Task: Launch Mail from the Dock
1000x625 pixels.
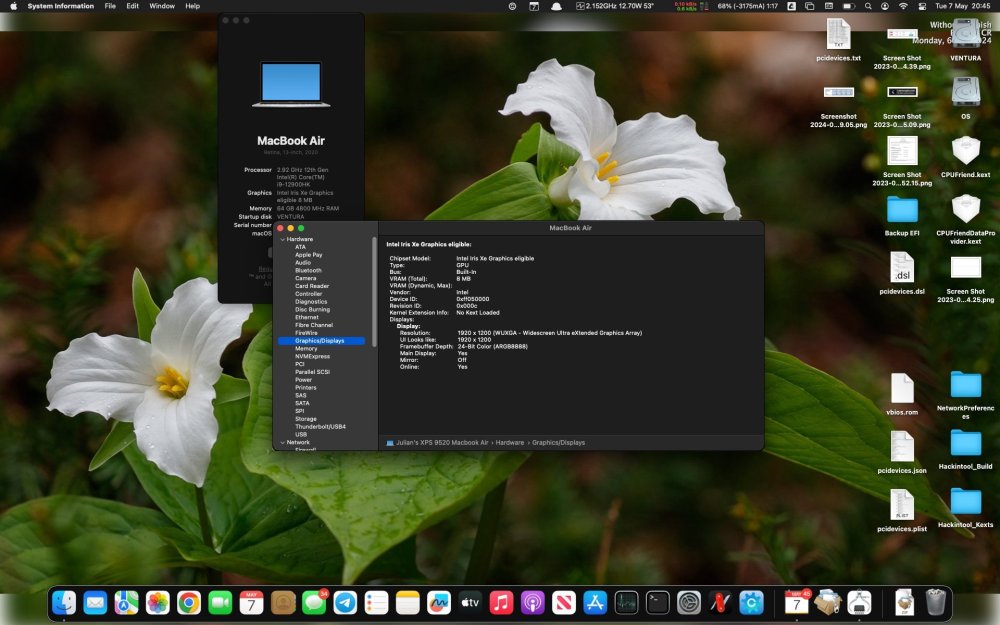Action: pos(95,603)
